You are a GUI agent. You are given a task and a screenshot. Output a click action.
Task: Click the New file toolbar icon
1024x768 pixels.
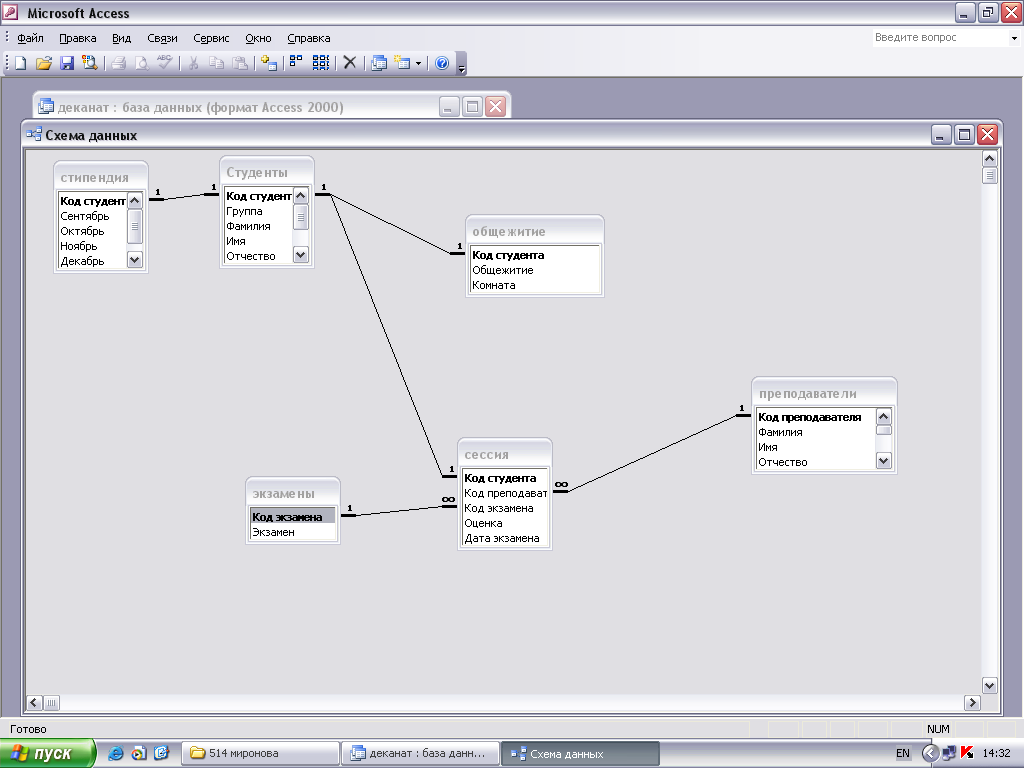tap(21, 63)
